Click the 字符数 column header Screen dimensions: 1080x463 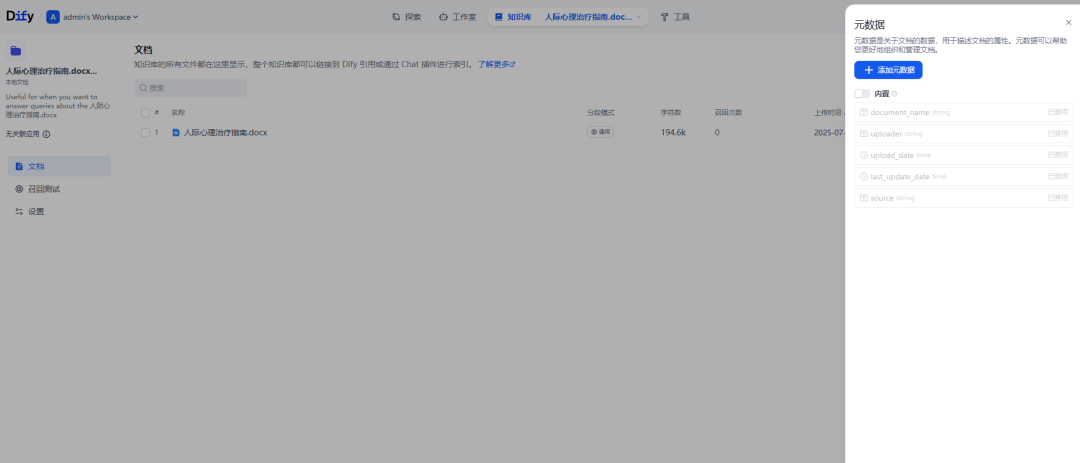pyautogui.click(x=671, y=113)
